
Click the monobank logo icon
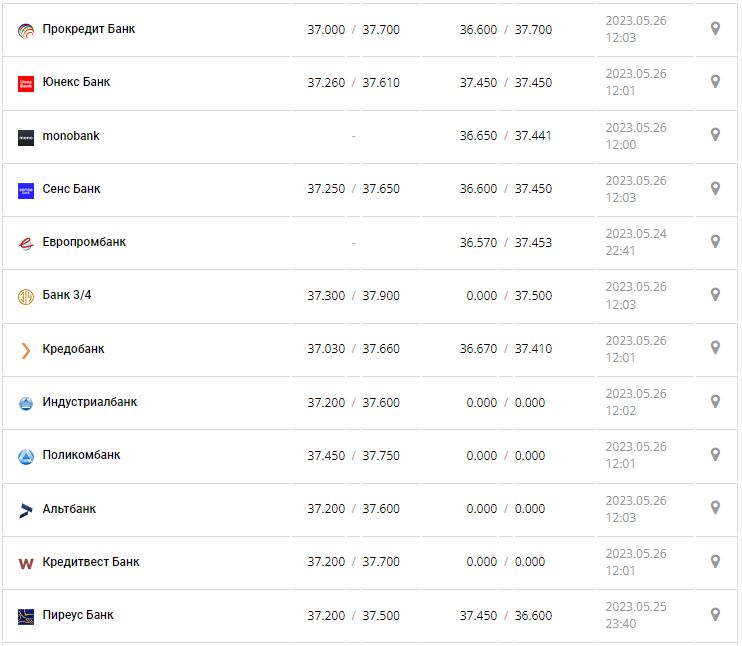[x=26, y=137]
